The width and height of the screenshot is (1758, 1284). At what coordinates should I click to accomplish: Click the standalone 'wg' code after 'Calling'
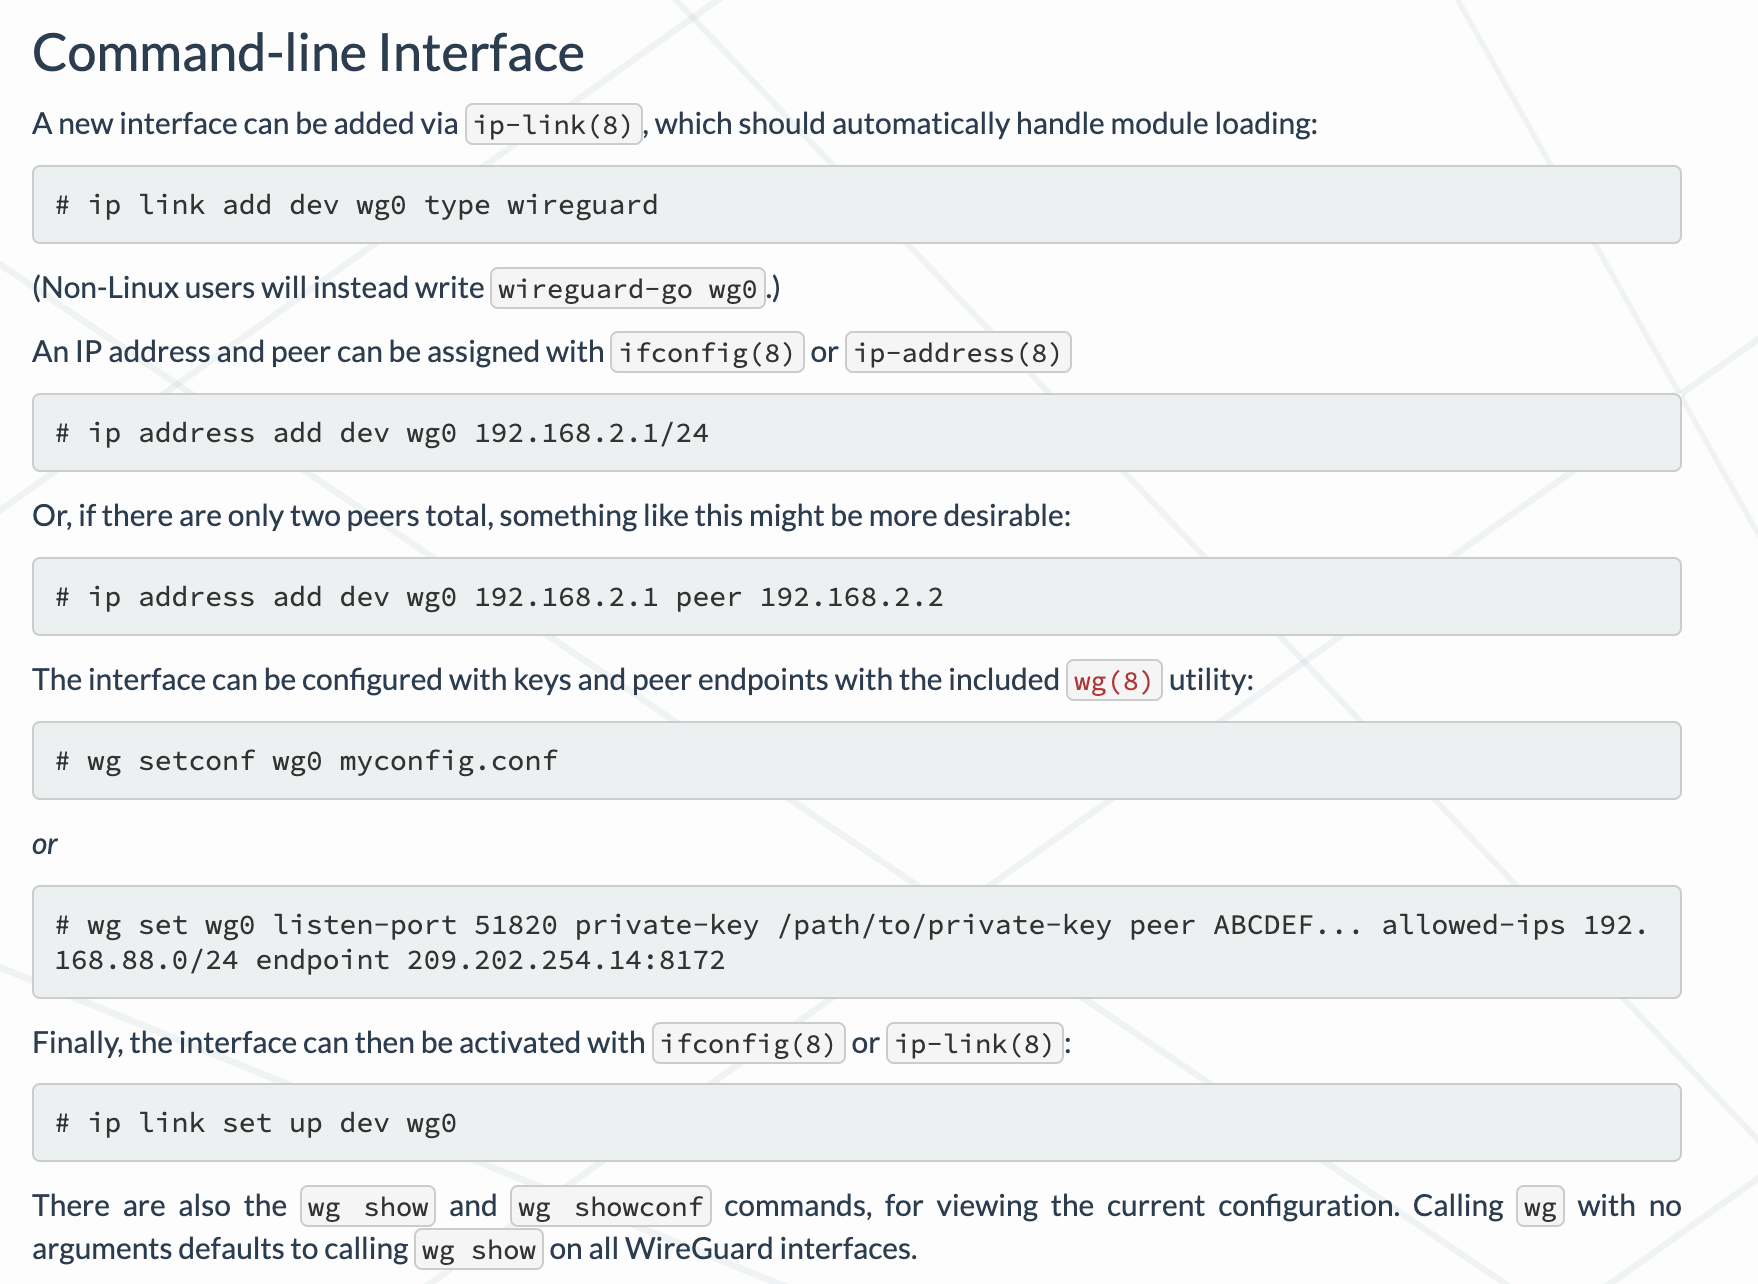pyautogui.click(x=1540, y=1207)
